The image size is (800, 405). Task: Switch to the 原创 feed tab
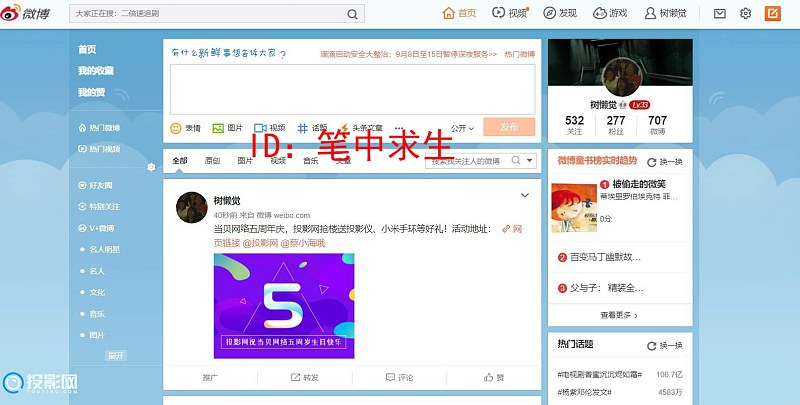[212, 161]
